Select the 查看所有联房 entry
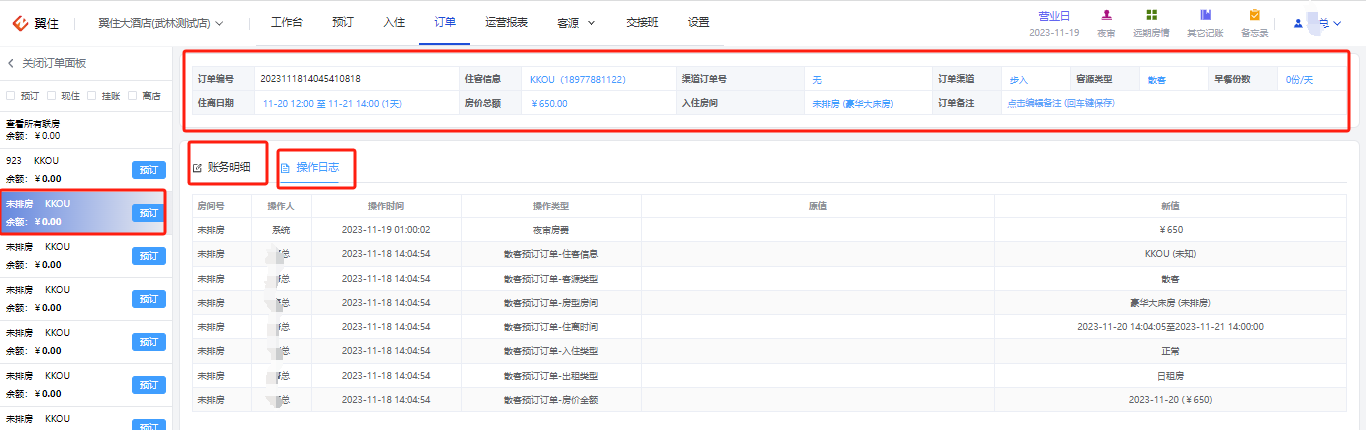The height and width of the screenshot is (430, 1366). tap(33, 123)
